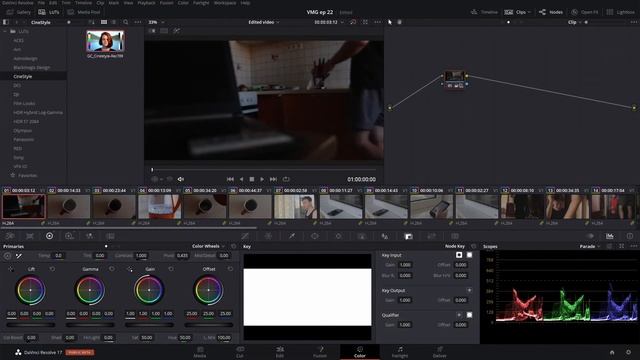640x360 pixels.
Task: Skip to first frame in viewer
Action: point(230,179)
